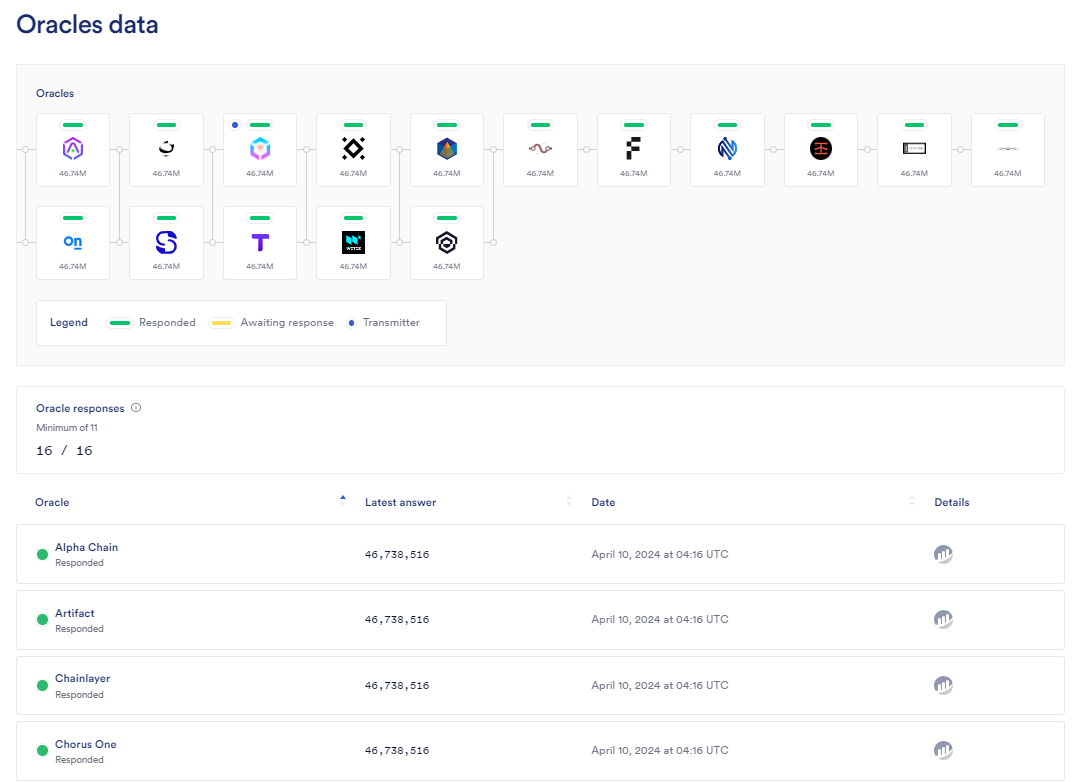Select the red wavy-line oracle logo
The width and height of the screenshot is (1072, 782).
[x=540, y=148]
